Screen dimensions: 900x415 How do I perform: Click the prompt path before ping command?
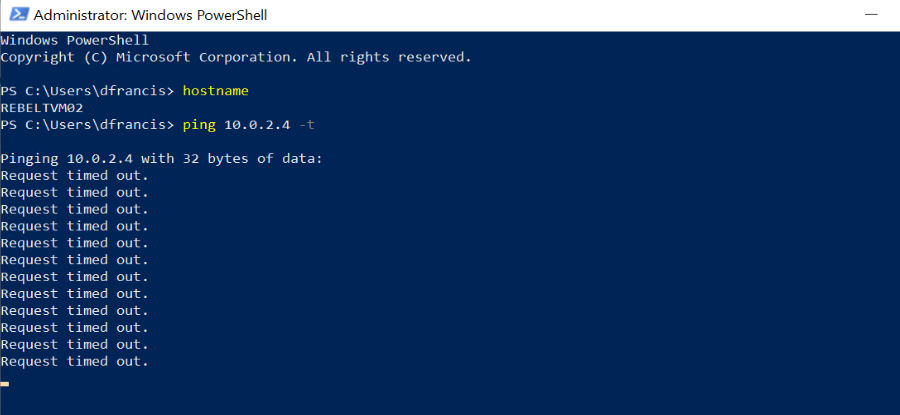pyautogui.click(x=87, y=125)
